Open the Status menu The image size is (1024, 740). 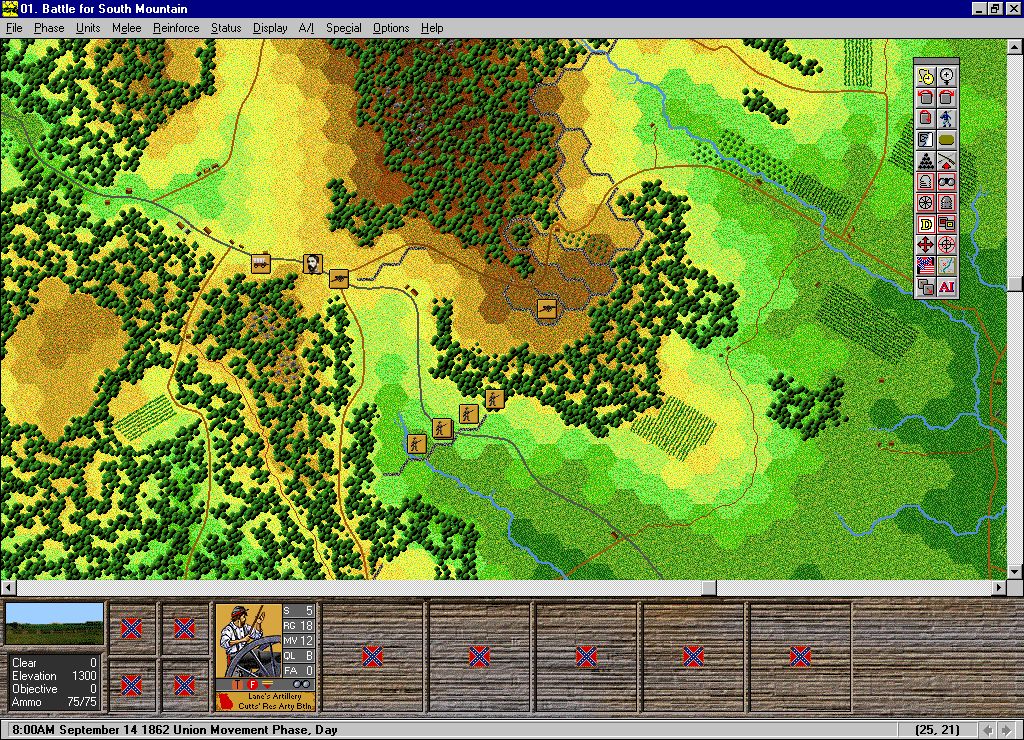[226, 28]
